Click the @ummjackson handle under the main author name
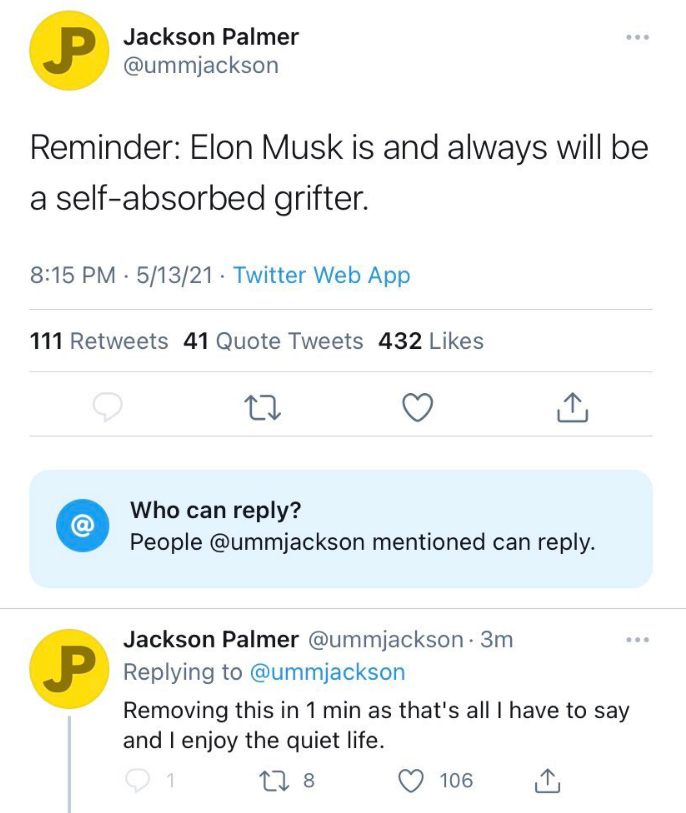Screen dimensions: 686x813 (x=200, y=66)
